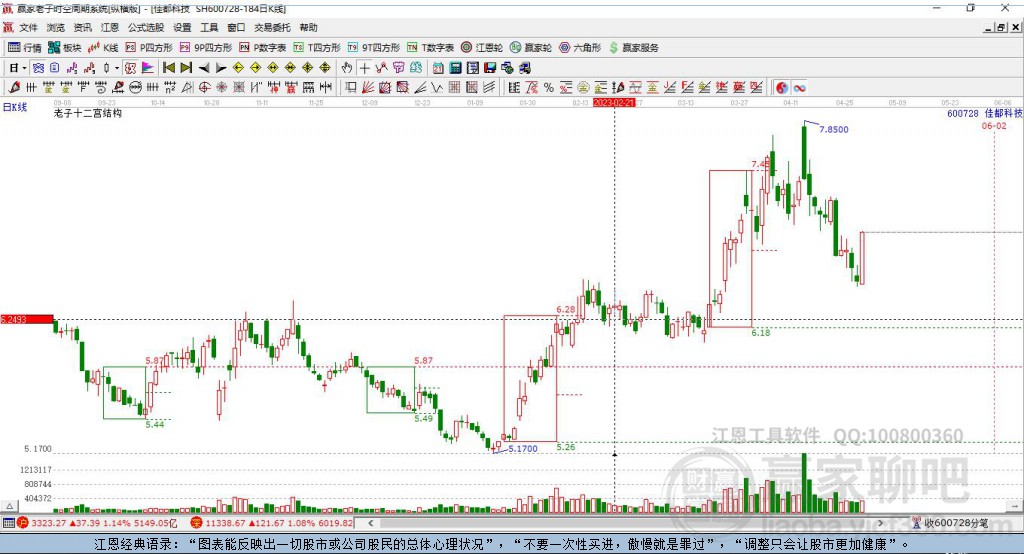Viewport: 1024px width, 554px height.
Task: Expand the candlestick style dropdown arrow
Action: pyautogui.click(x=117, y=68)
